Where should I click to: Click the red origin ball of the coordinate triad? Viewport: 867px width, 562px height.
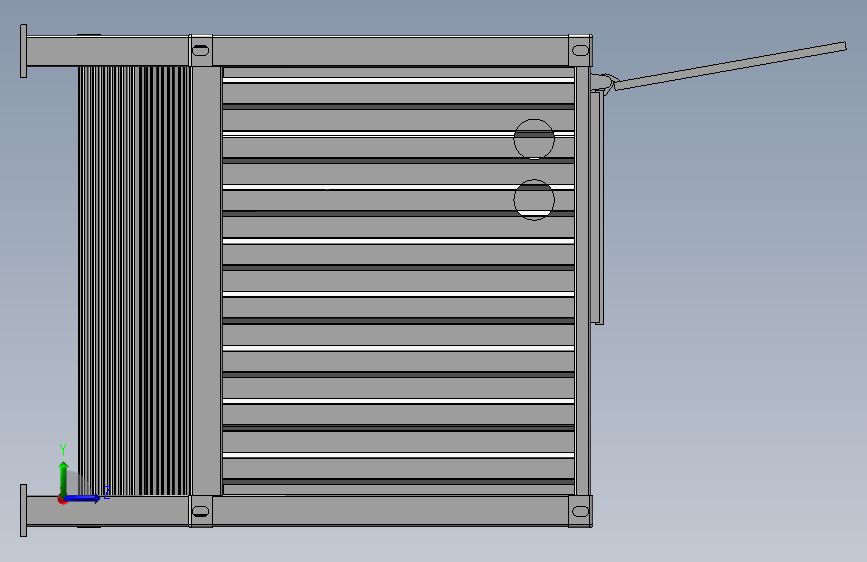[62, 499]
